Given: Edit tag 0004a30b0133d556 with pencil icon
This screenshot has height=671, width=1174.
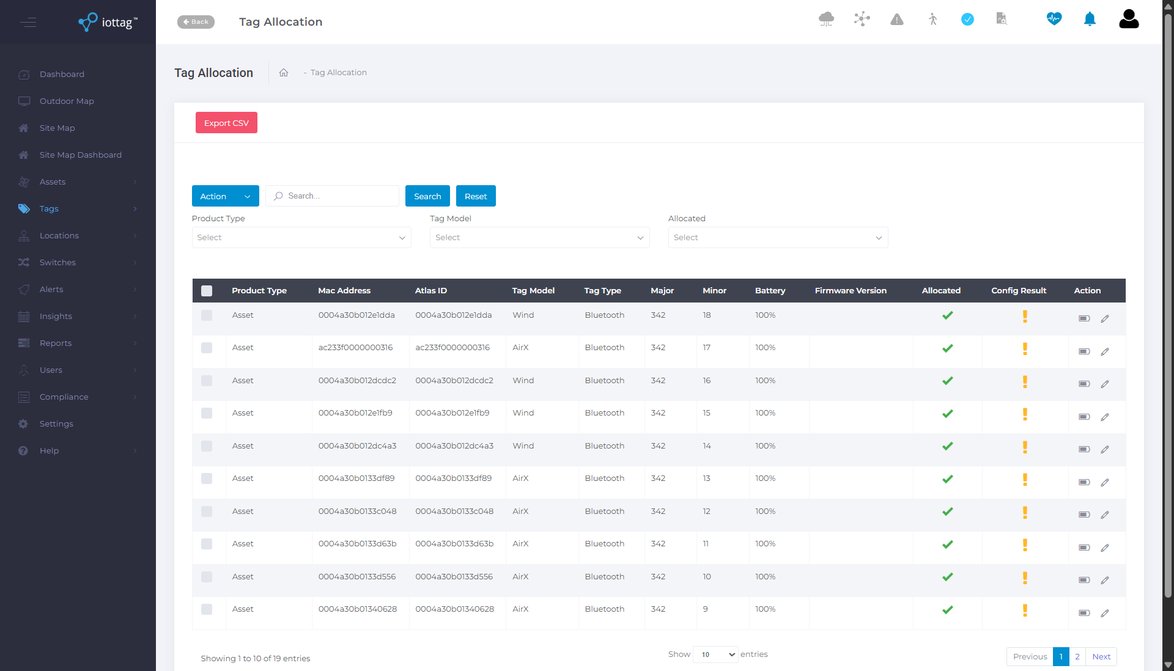Looking at the screenshot, I should [1104, 580].
